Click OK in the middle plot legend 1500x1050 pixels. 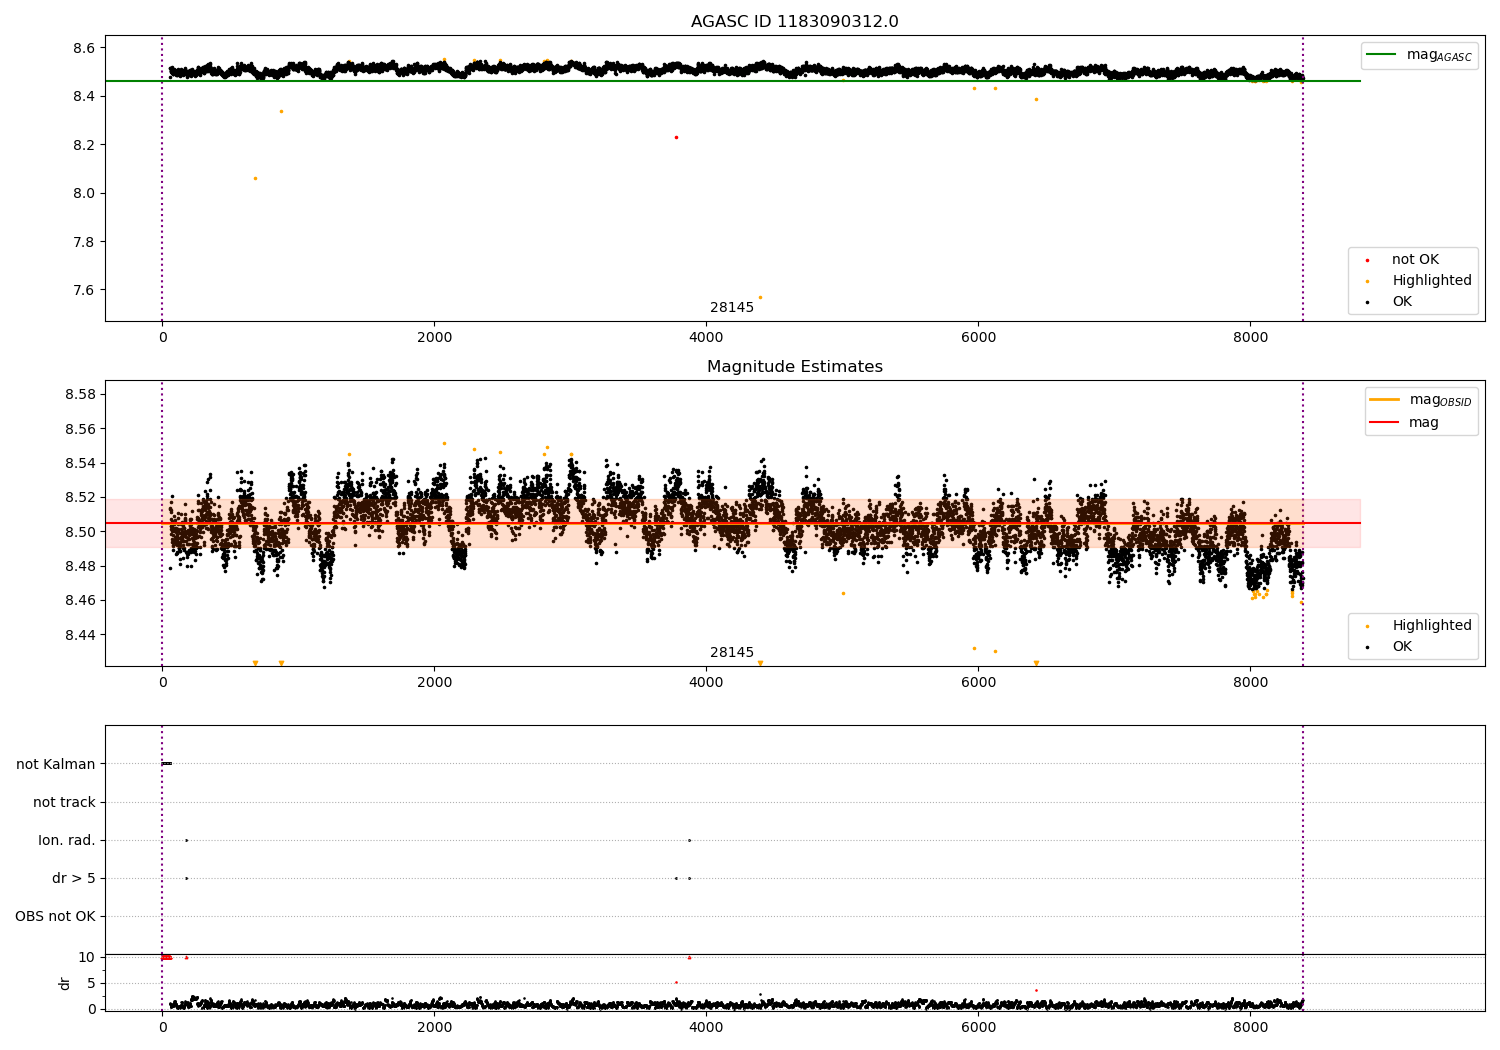pyautogui.click(x=1390, y=647)
